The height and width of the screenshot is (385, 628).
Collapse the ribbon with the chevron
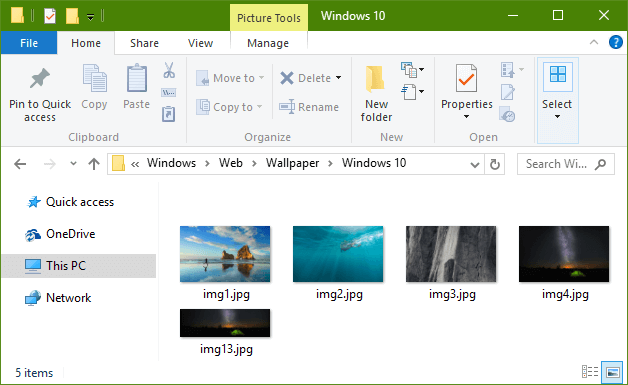pyautogui.click(x=594, y=42)
